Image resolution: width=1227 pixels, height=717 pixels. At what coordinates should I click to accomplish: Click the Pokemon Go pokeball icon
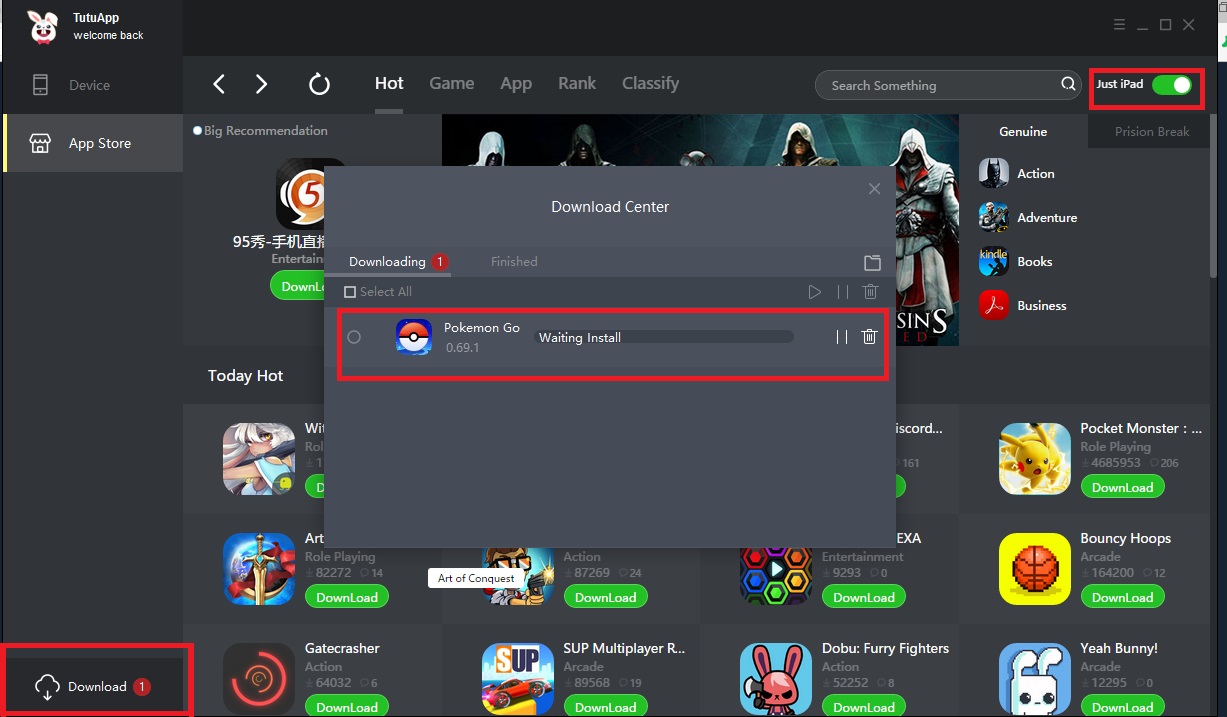(x=414, y=337)
